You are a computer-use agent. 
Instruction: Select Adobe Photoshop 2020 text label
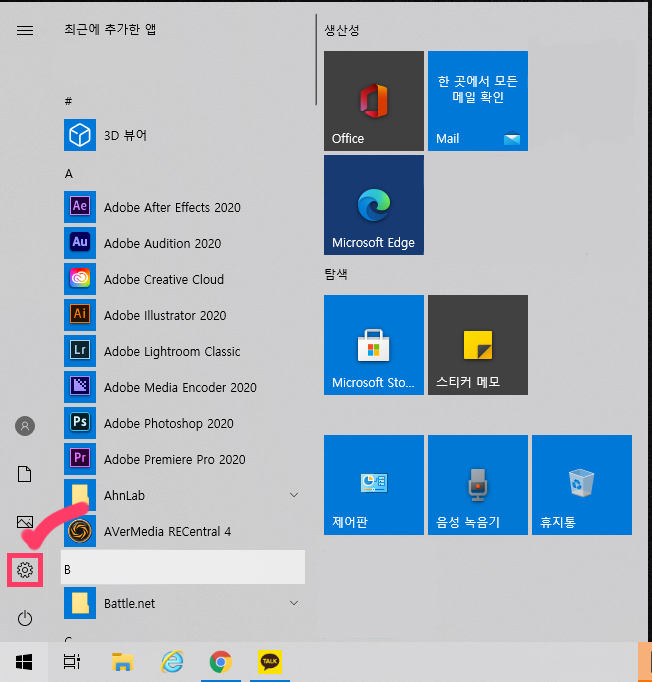[169, 423]
